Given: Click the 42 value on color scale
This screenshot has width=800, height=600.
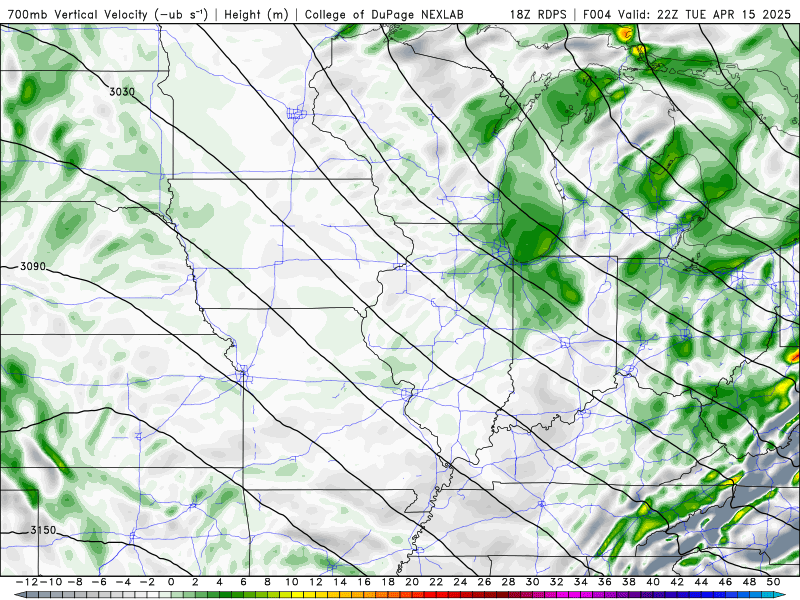Looking at the screenshot, I should point(677,582).
